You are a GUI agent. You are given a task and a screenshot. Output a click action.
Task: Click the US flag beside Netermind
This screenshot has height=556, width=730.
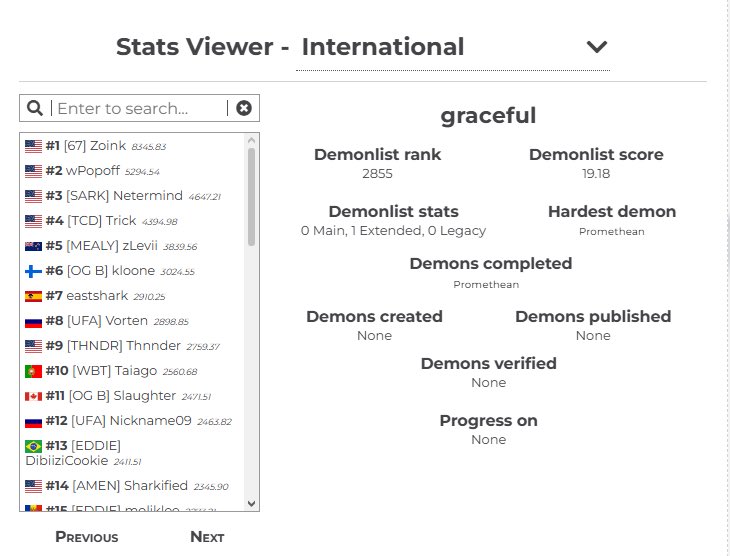pyautogui.click(x=33, y=196)
